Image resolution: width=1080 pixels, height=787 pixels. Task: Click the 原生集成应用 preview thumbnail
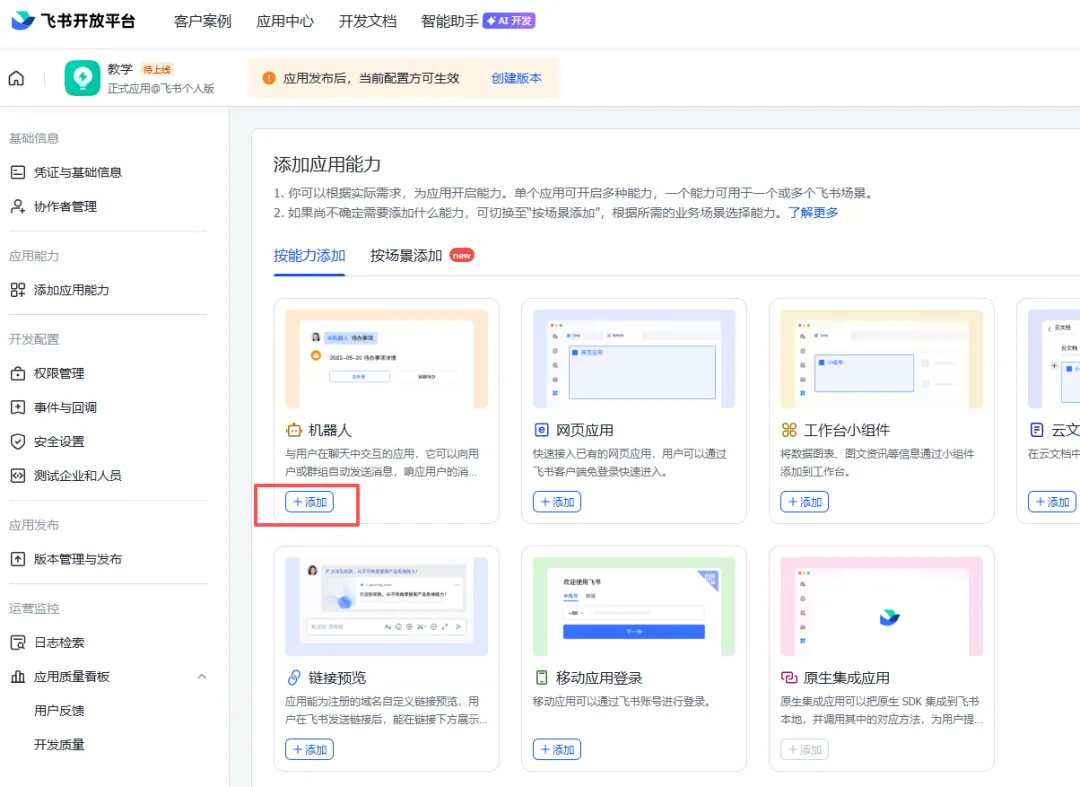pyautogui.click(x=882, y=607)
